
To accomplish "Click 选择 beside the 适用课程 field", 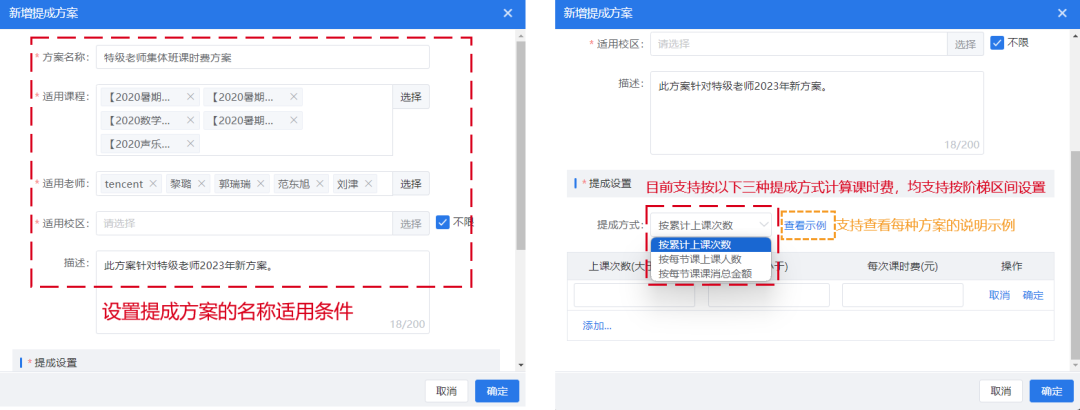I will coord(411,97).
